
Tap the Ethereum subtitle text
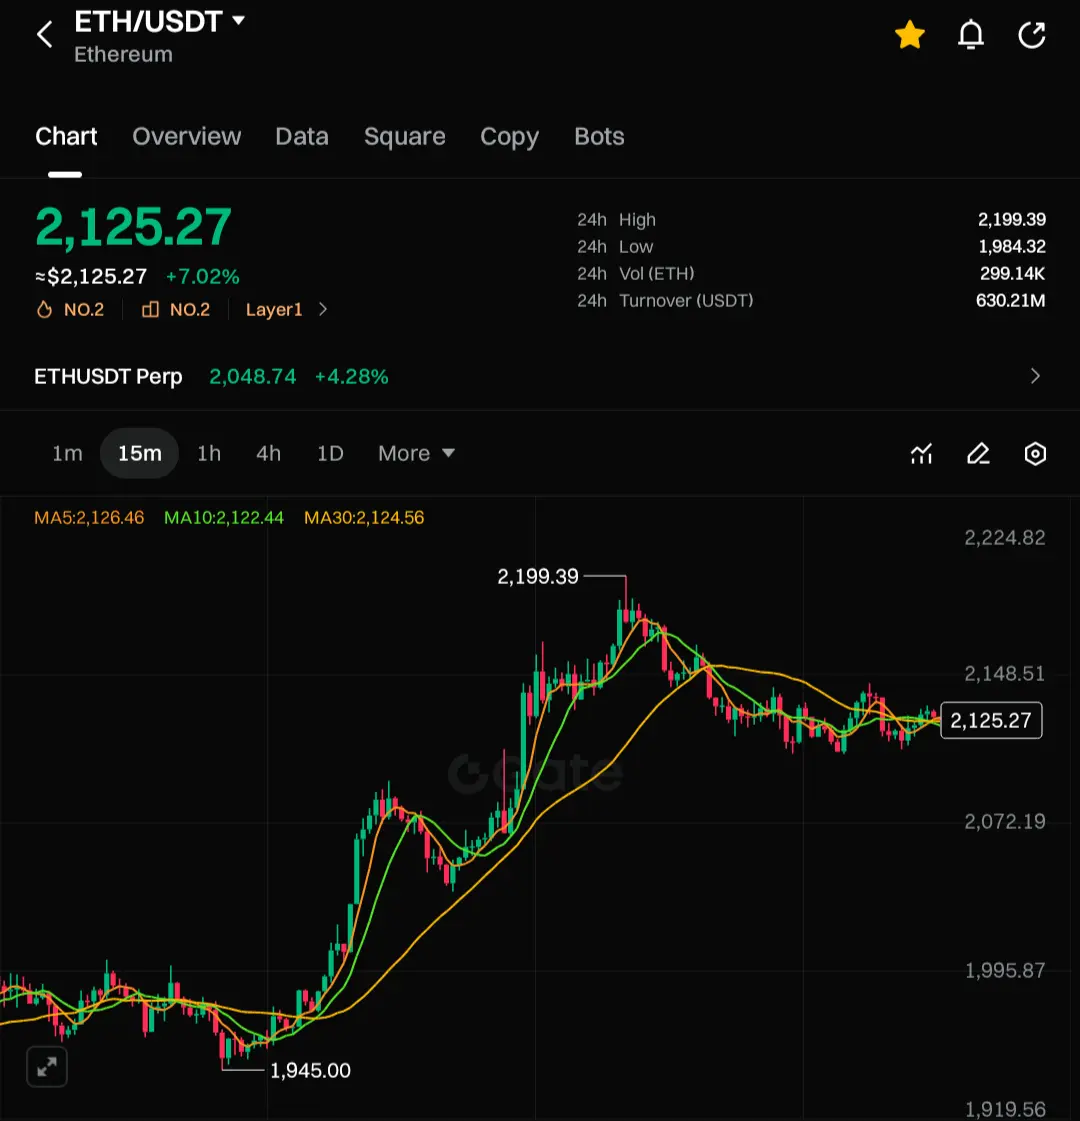point(123,54)
